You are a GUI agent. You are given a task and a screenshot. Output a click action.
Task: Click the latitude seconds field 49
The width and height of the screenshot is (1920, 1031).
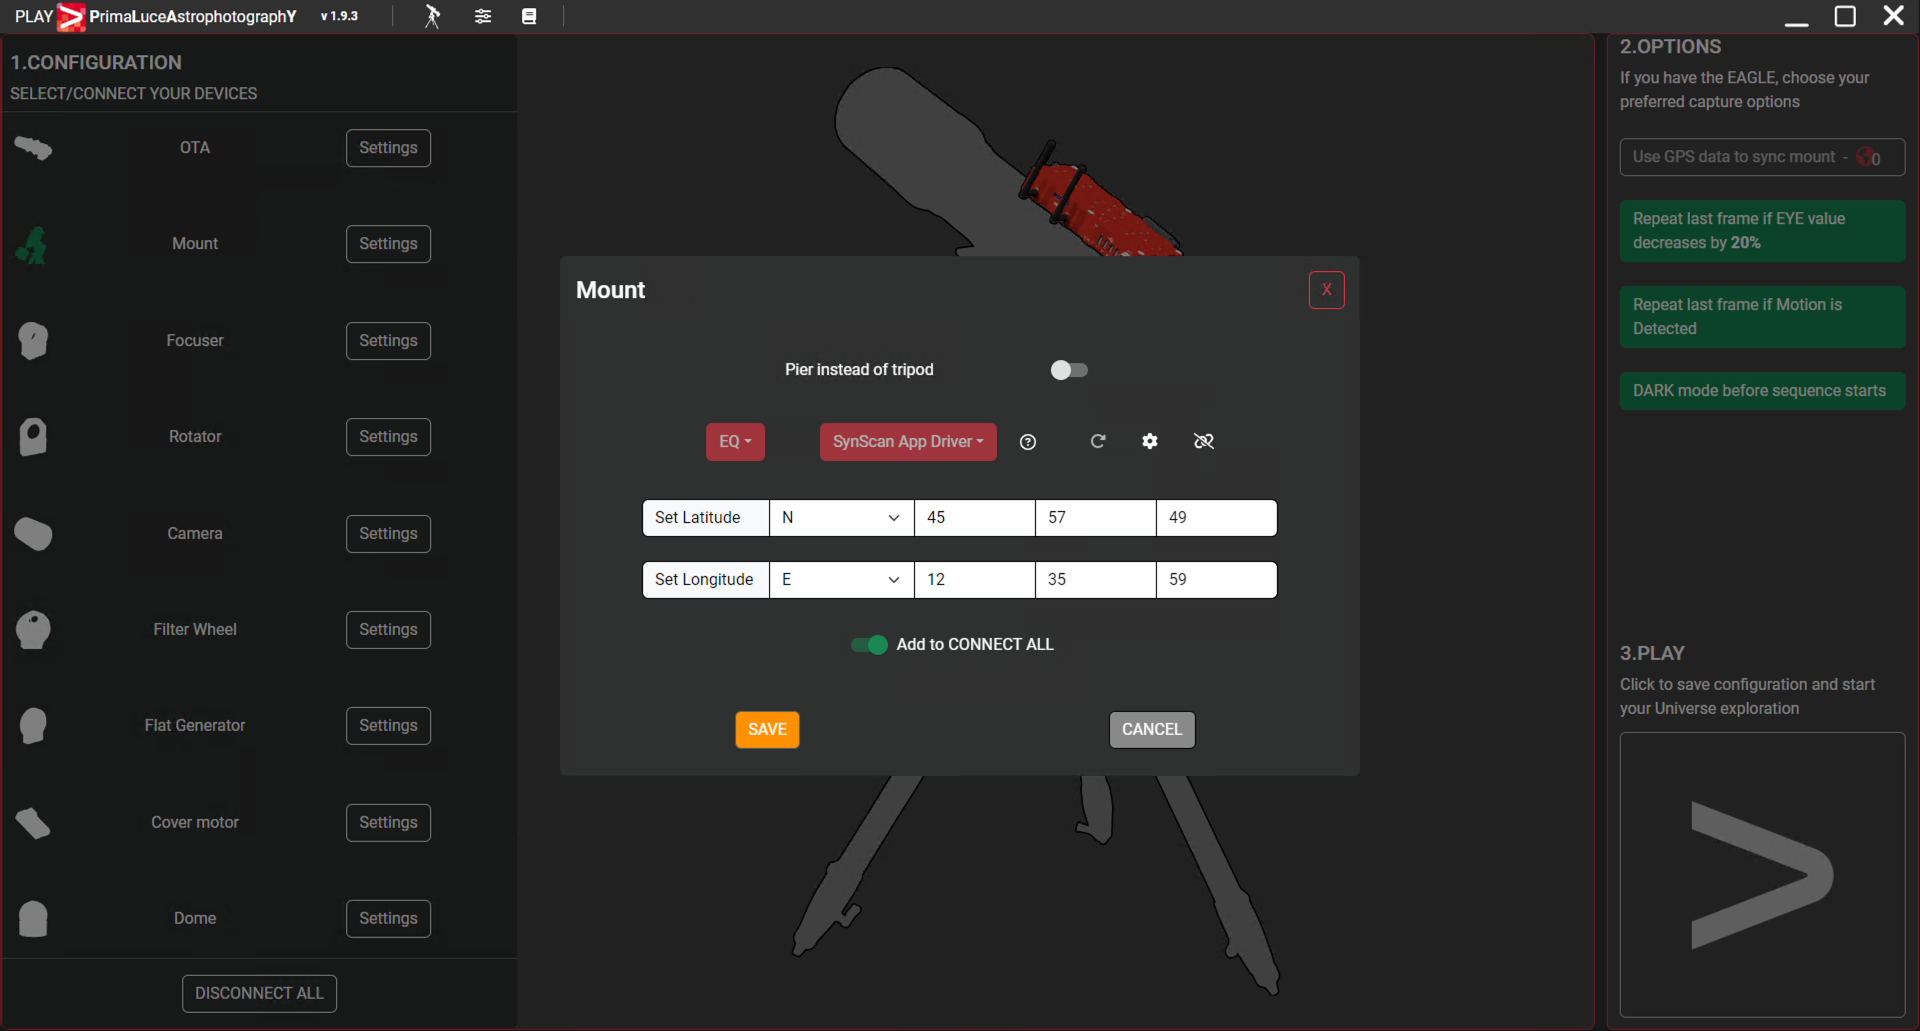1217,518
